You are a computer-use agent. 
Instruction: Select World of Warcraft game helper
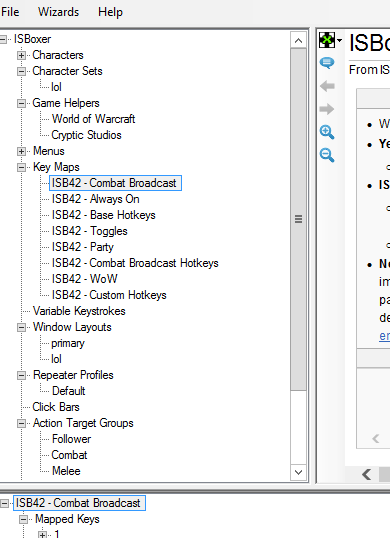(x=93, y=119)
